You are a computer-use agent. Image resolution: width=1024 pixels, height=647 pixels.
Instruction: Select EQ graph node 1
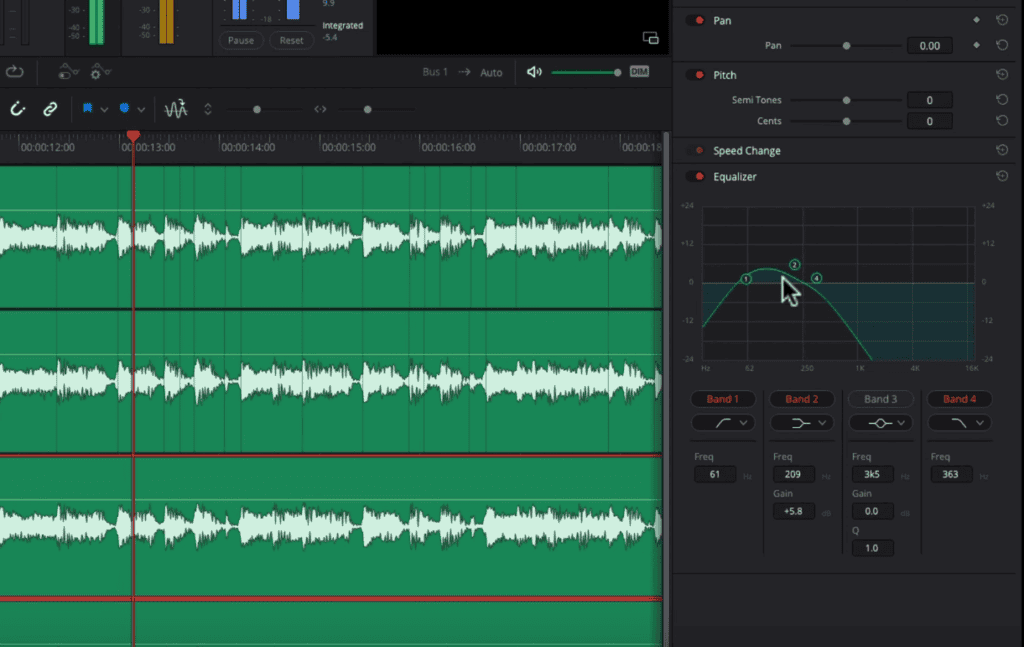[746, 279]
